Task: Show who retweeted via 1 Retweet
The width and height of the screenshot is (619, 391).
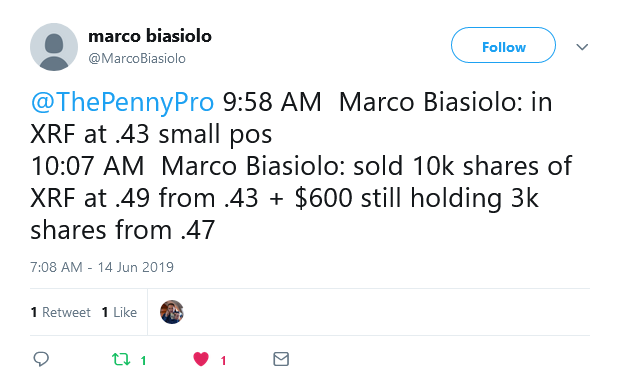Action: (60, 312)
